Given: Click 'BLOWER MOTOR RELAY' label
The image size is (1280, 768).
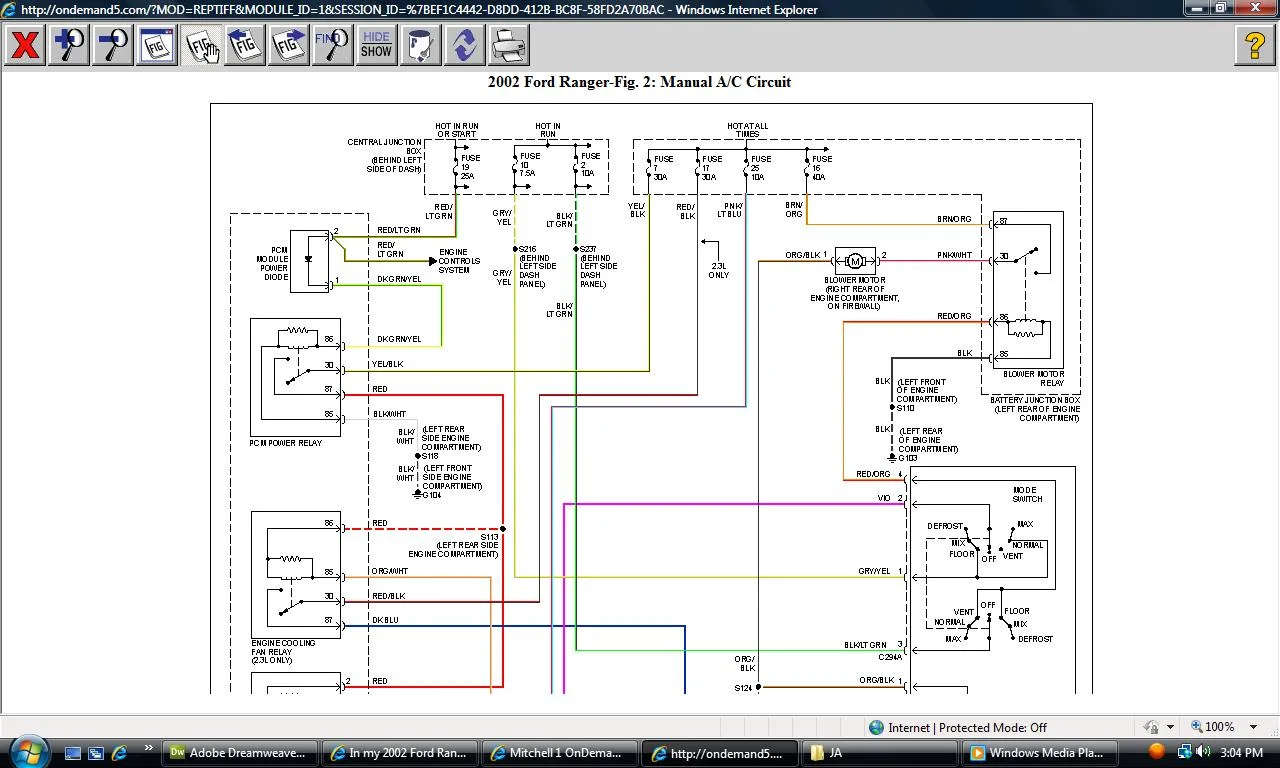Looking at the screenshot, I should [x=1034, y=378].
